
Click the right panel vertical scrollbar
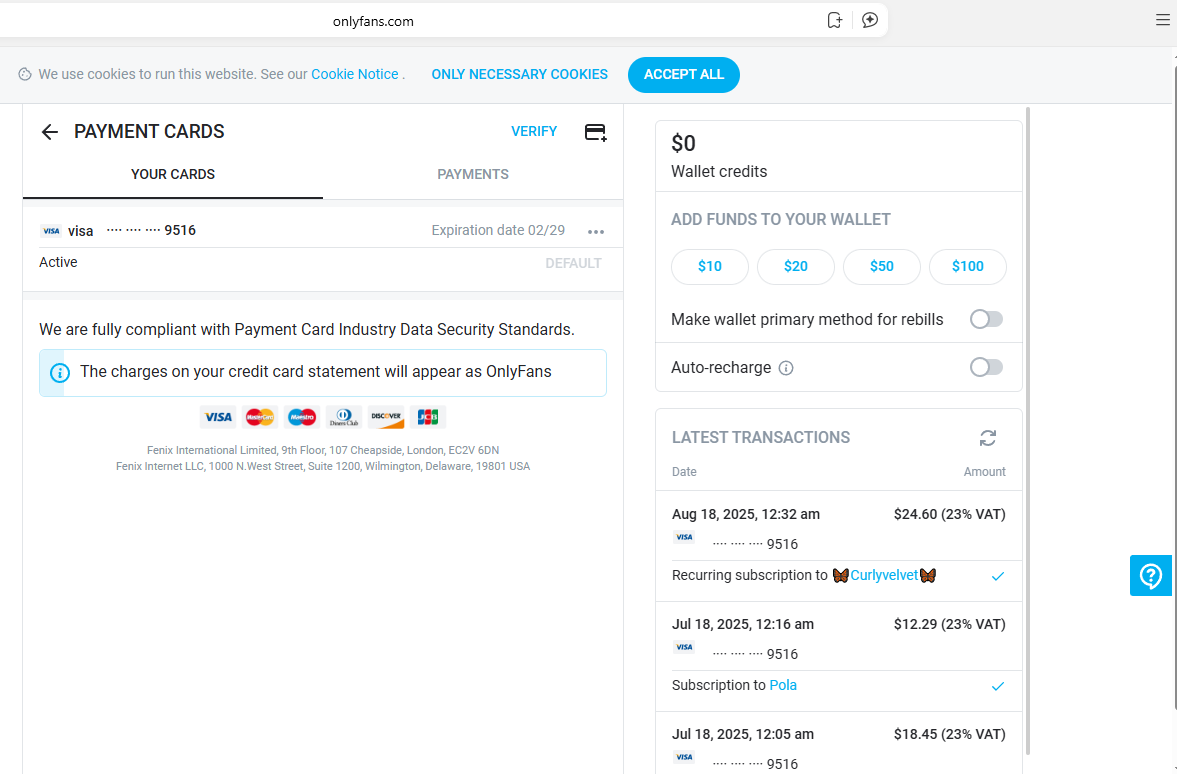click(1028, 430)
